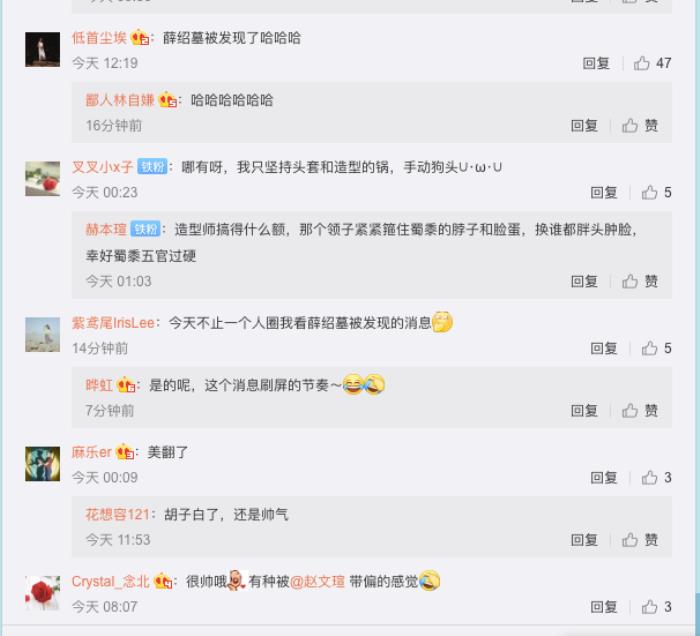Click the 铁粉 badge next to 叉叉小x子
Screen dimensions: 700x636
[152, 167]
